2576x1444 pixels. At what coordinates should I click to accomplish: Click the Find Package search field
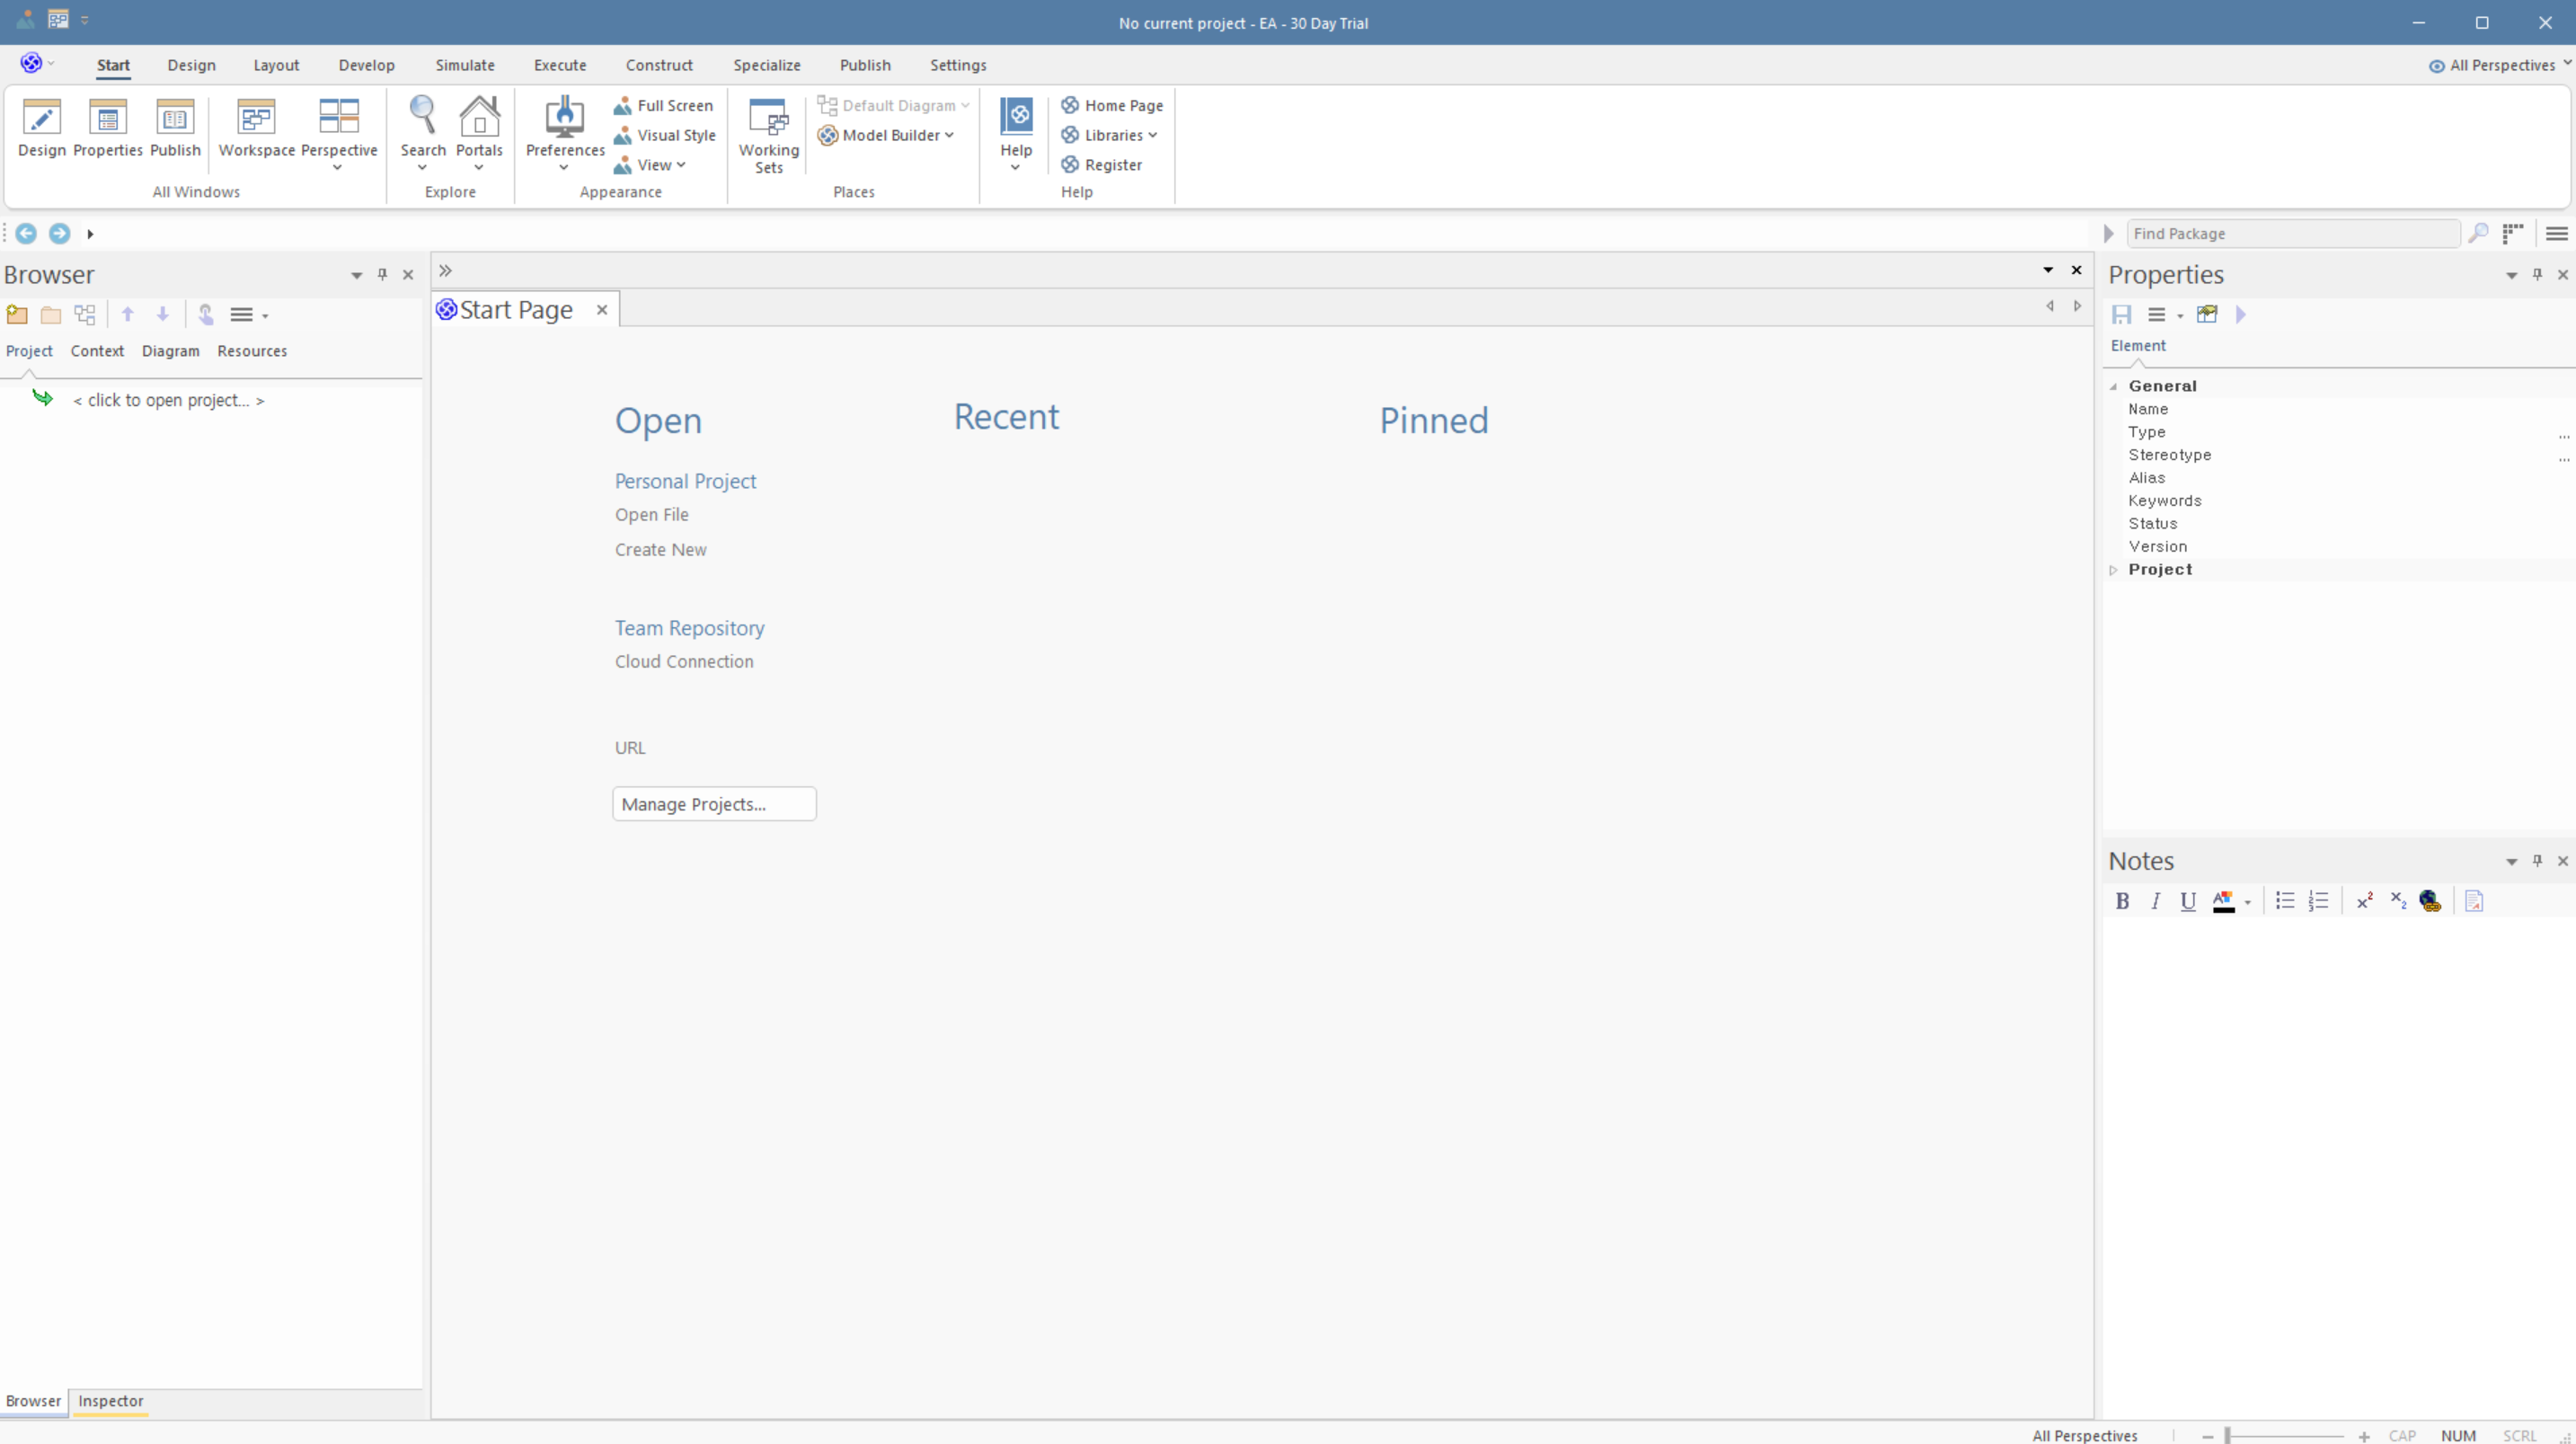click(x=2290, y=234)
